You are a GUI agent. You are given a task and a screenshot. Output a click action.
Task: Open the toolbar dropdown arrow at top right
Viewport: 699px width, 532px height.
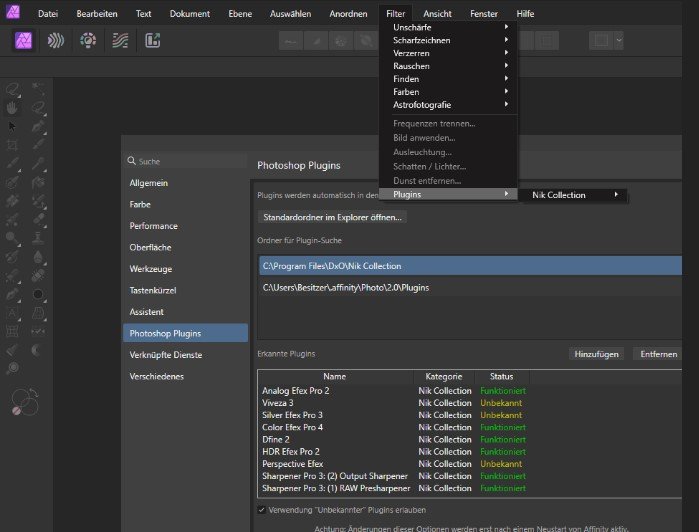pos(619,40)
